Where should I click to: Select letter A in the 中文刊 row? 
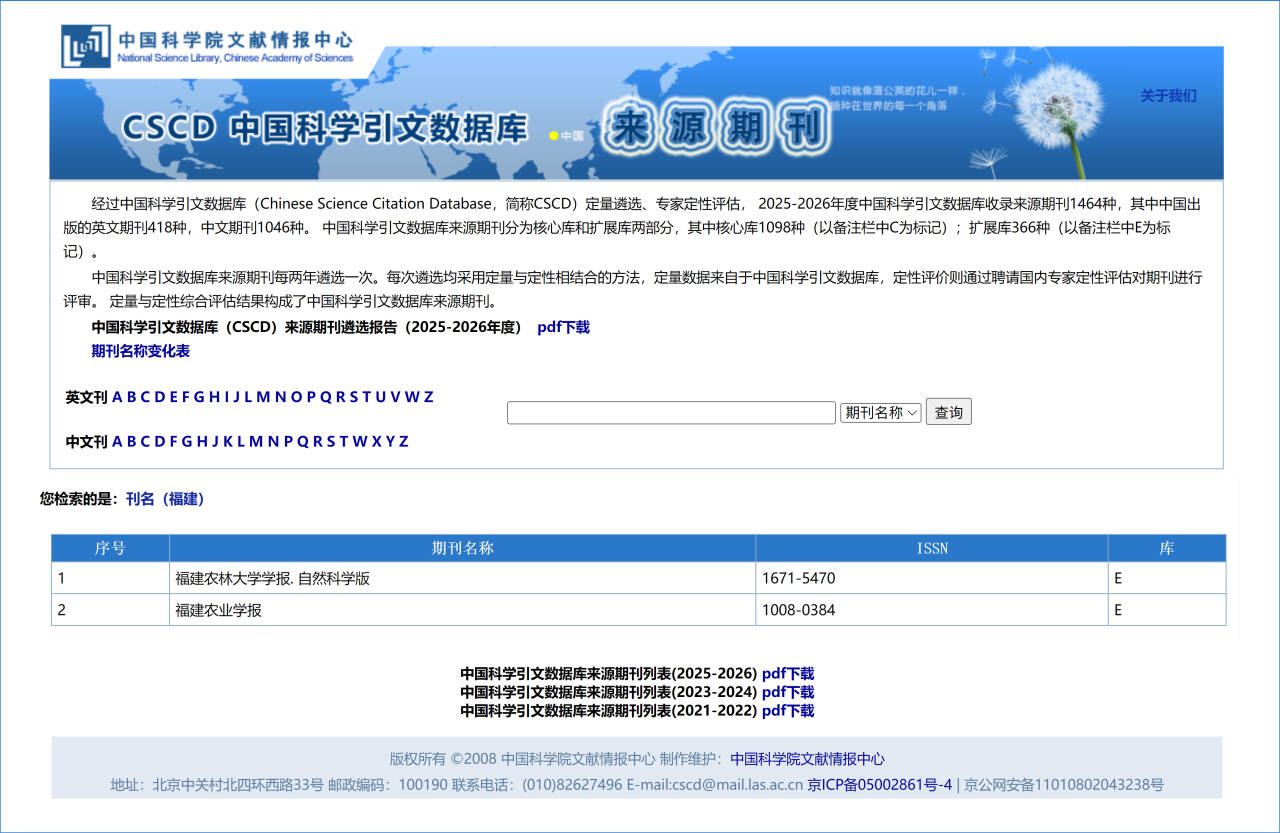coord(117,441)
